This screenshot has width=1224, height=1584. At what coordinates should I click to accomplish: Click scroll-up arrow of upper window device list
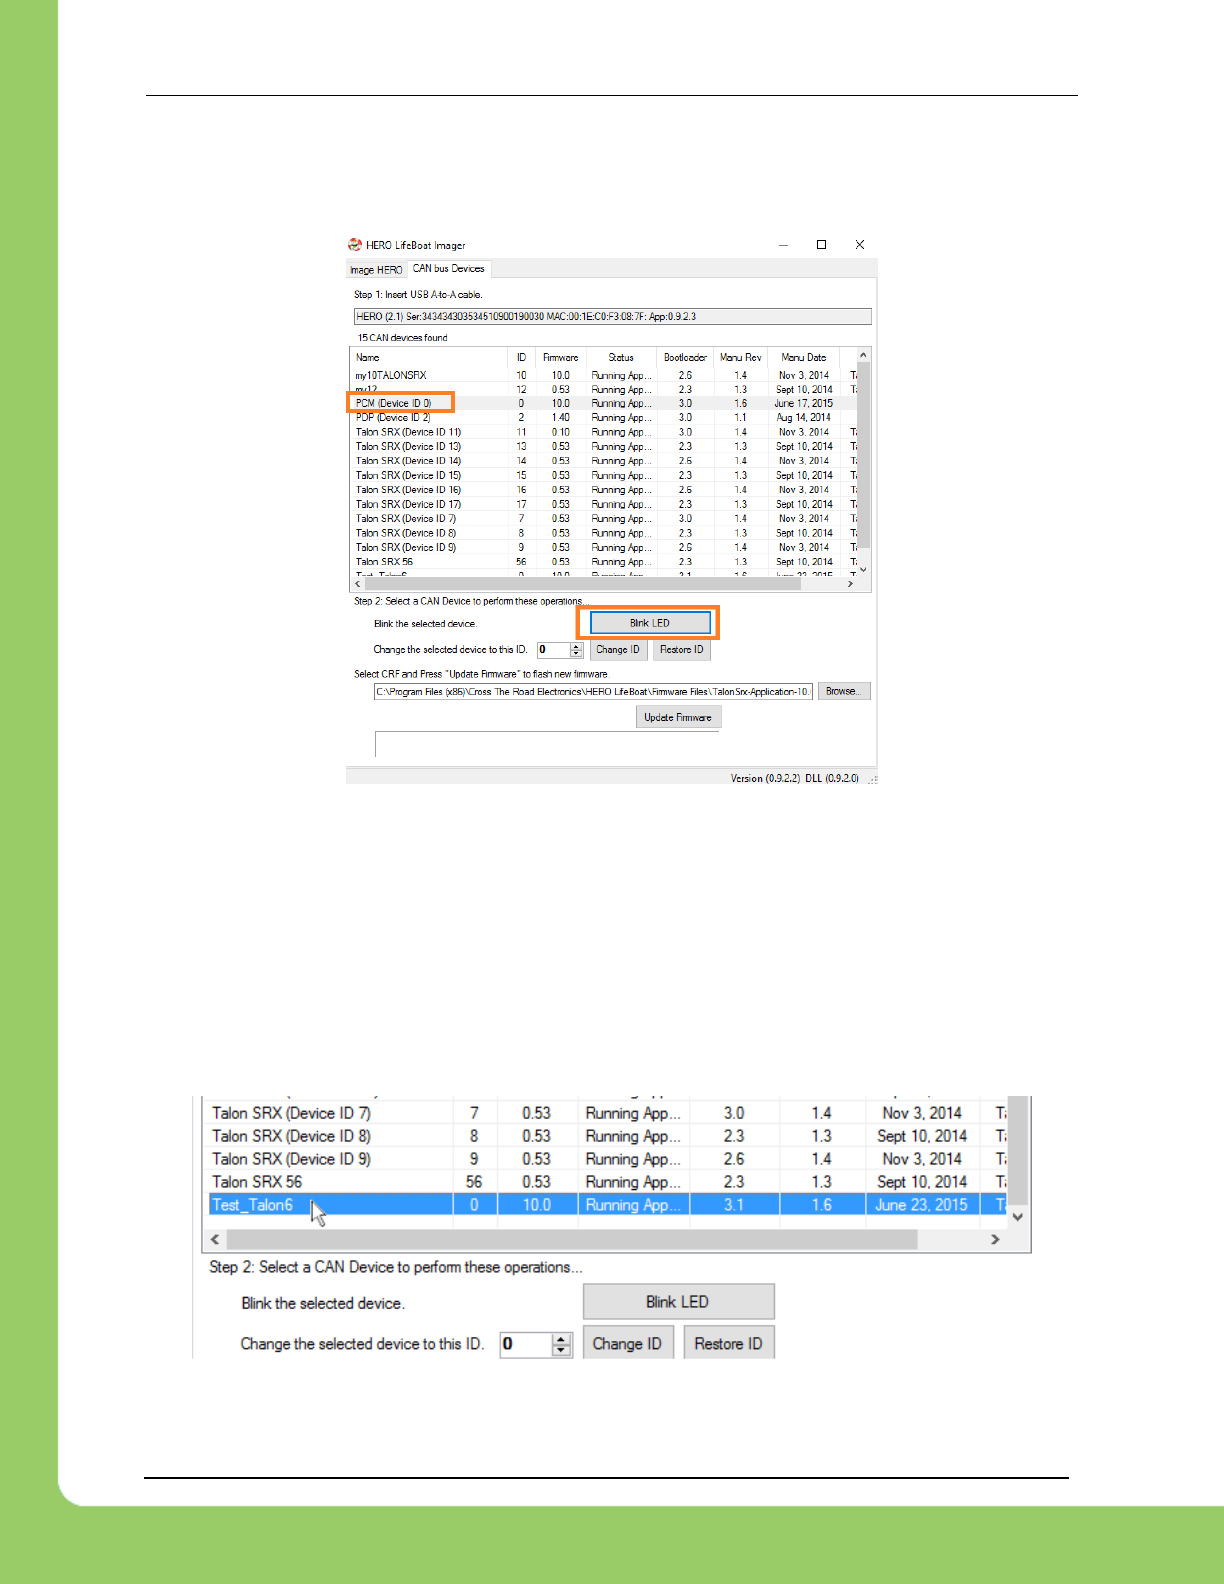[x=863, y=355]
